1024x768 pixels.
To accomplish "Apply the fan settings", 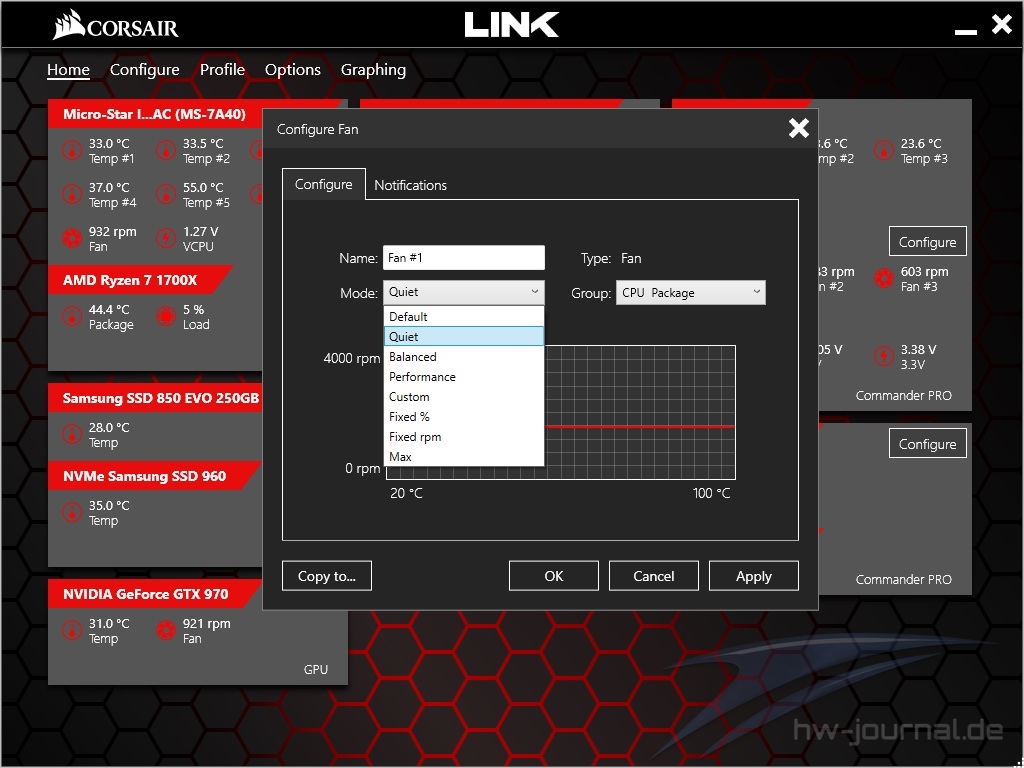I will [754, 576].
